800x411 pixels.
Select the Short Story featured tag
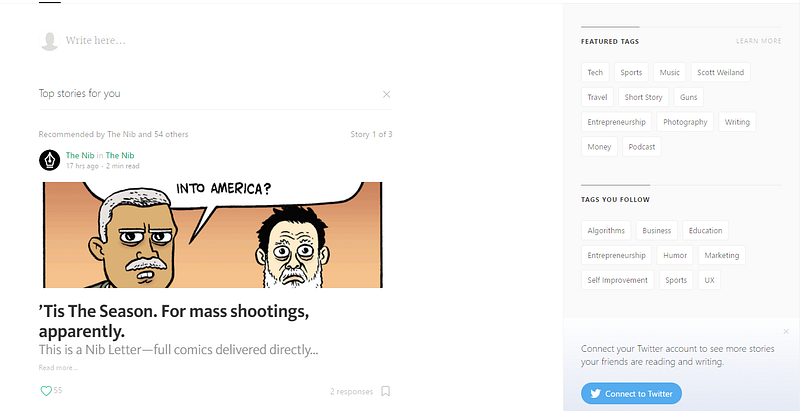pyautogui.click(x=643, y=97)
